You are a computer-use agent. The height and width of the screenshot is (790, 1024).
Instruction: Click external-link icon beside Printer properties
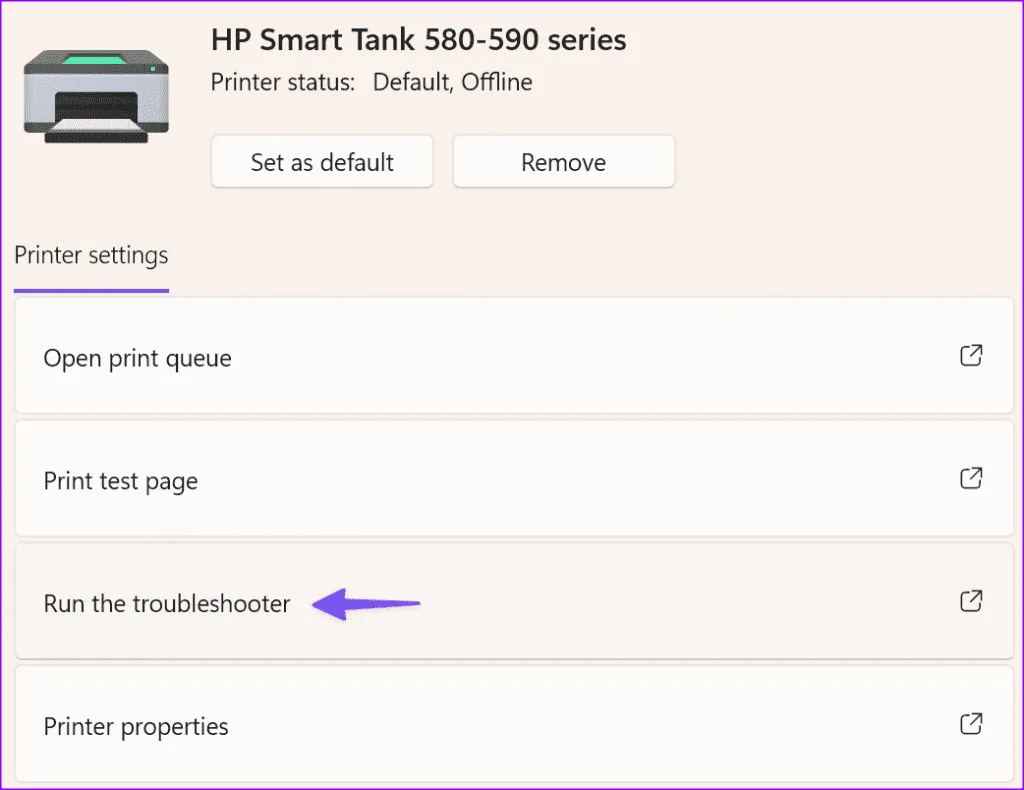coord(970,724)
